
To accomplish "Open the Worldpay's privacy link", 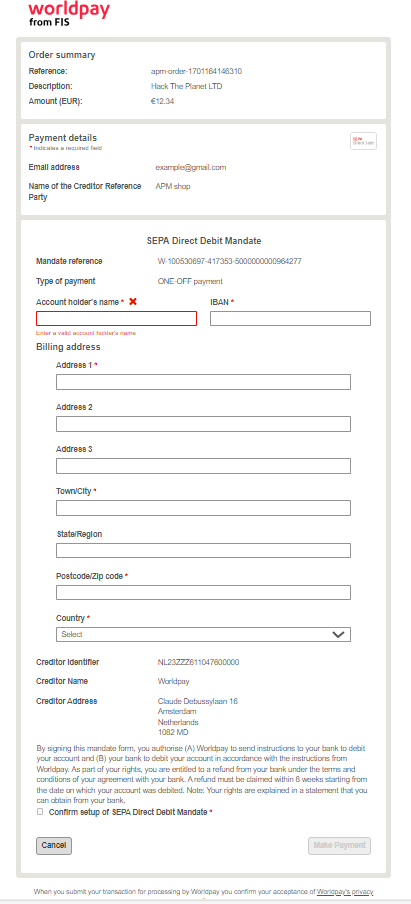I will (x=345, y=891).
